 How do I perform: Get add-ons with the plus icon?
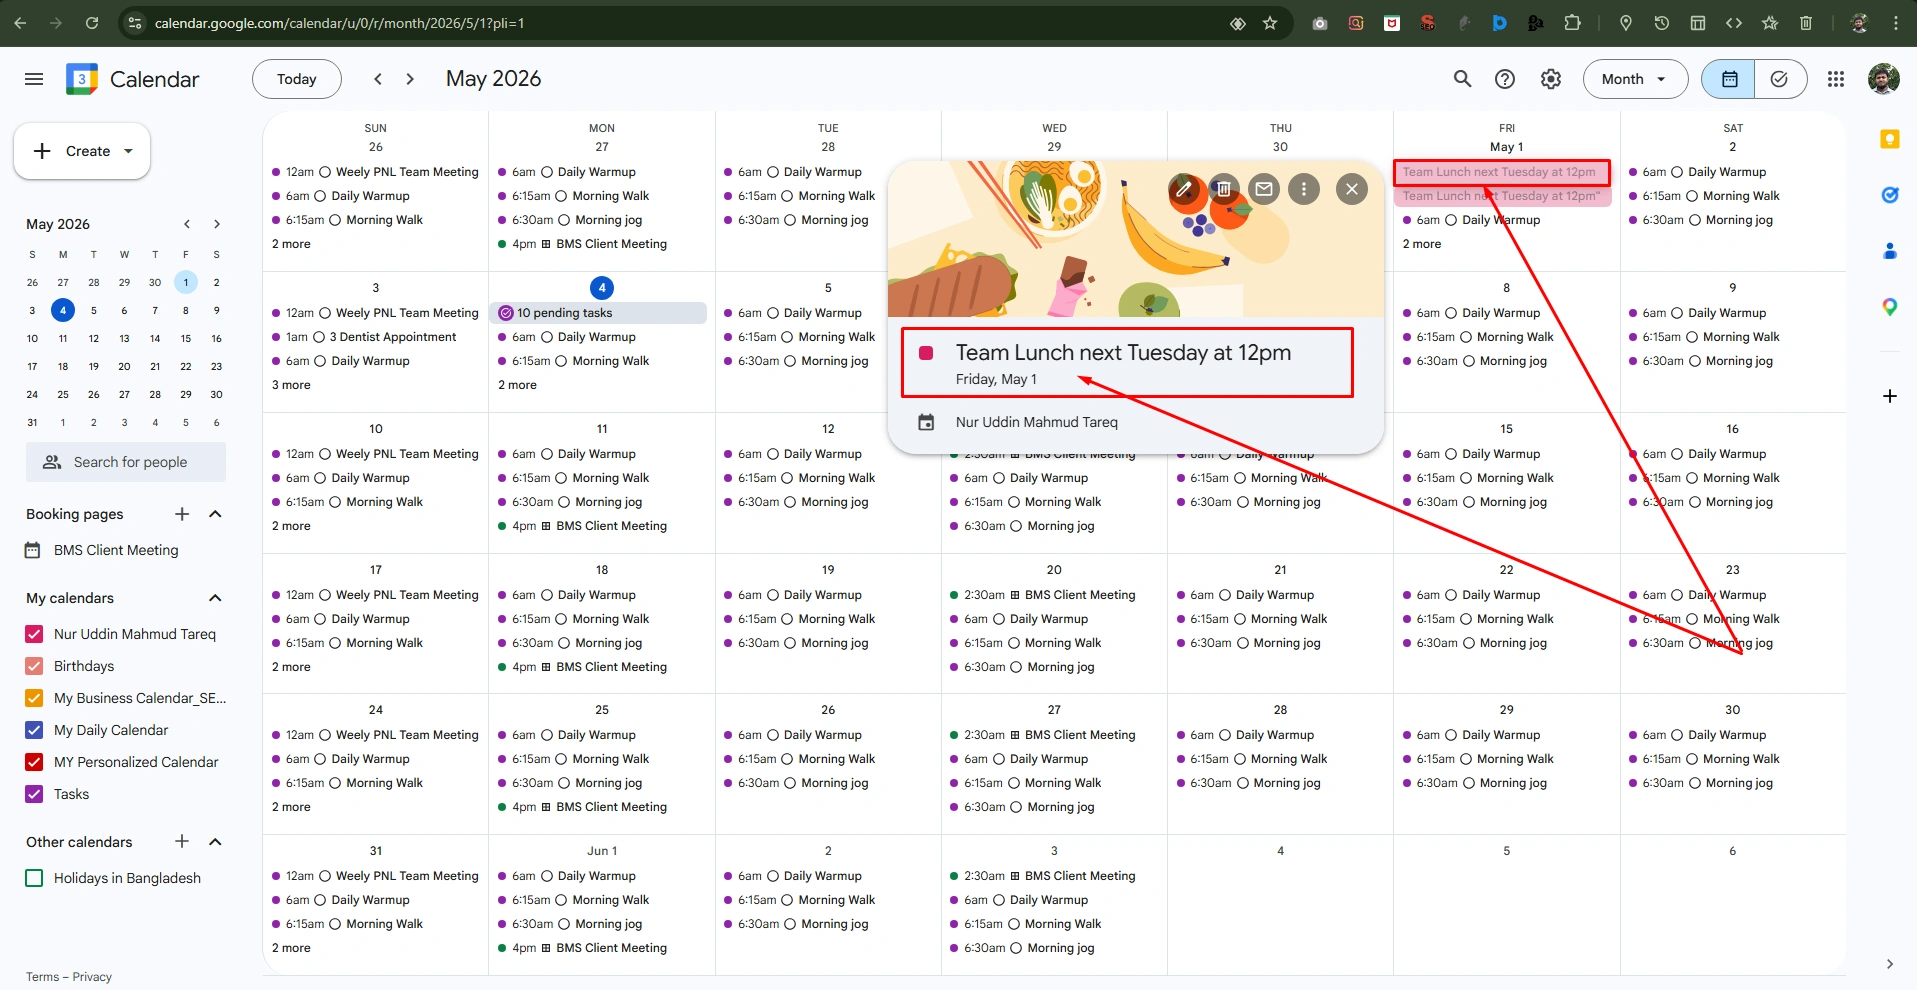pyautogui.click(x=1890, y=396)
